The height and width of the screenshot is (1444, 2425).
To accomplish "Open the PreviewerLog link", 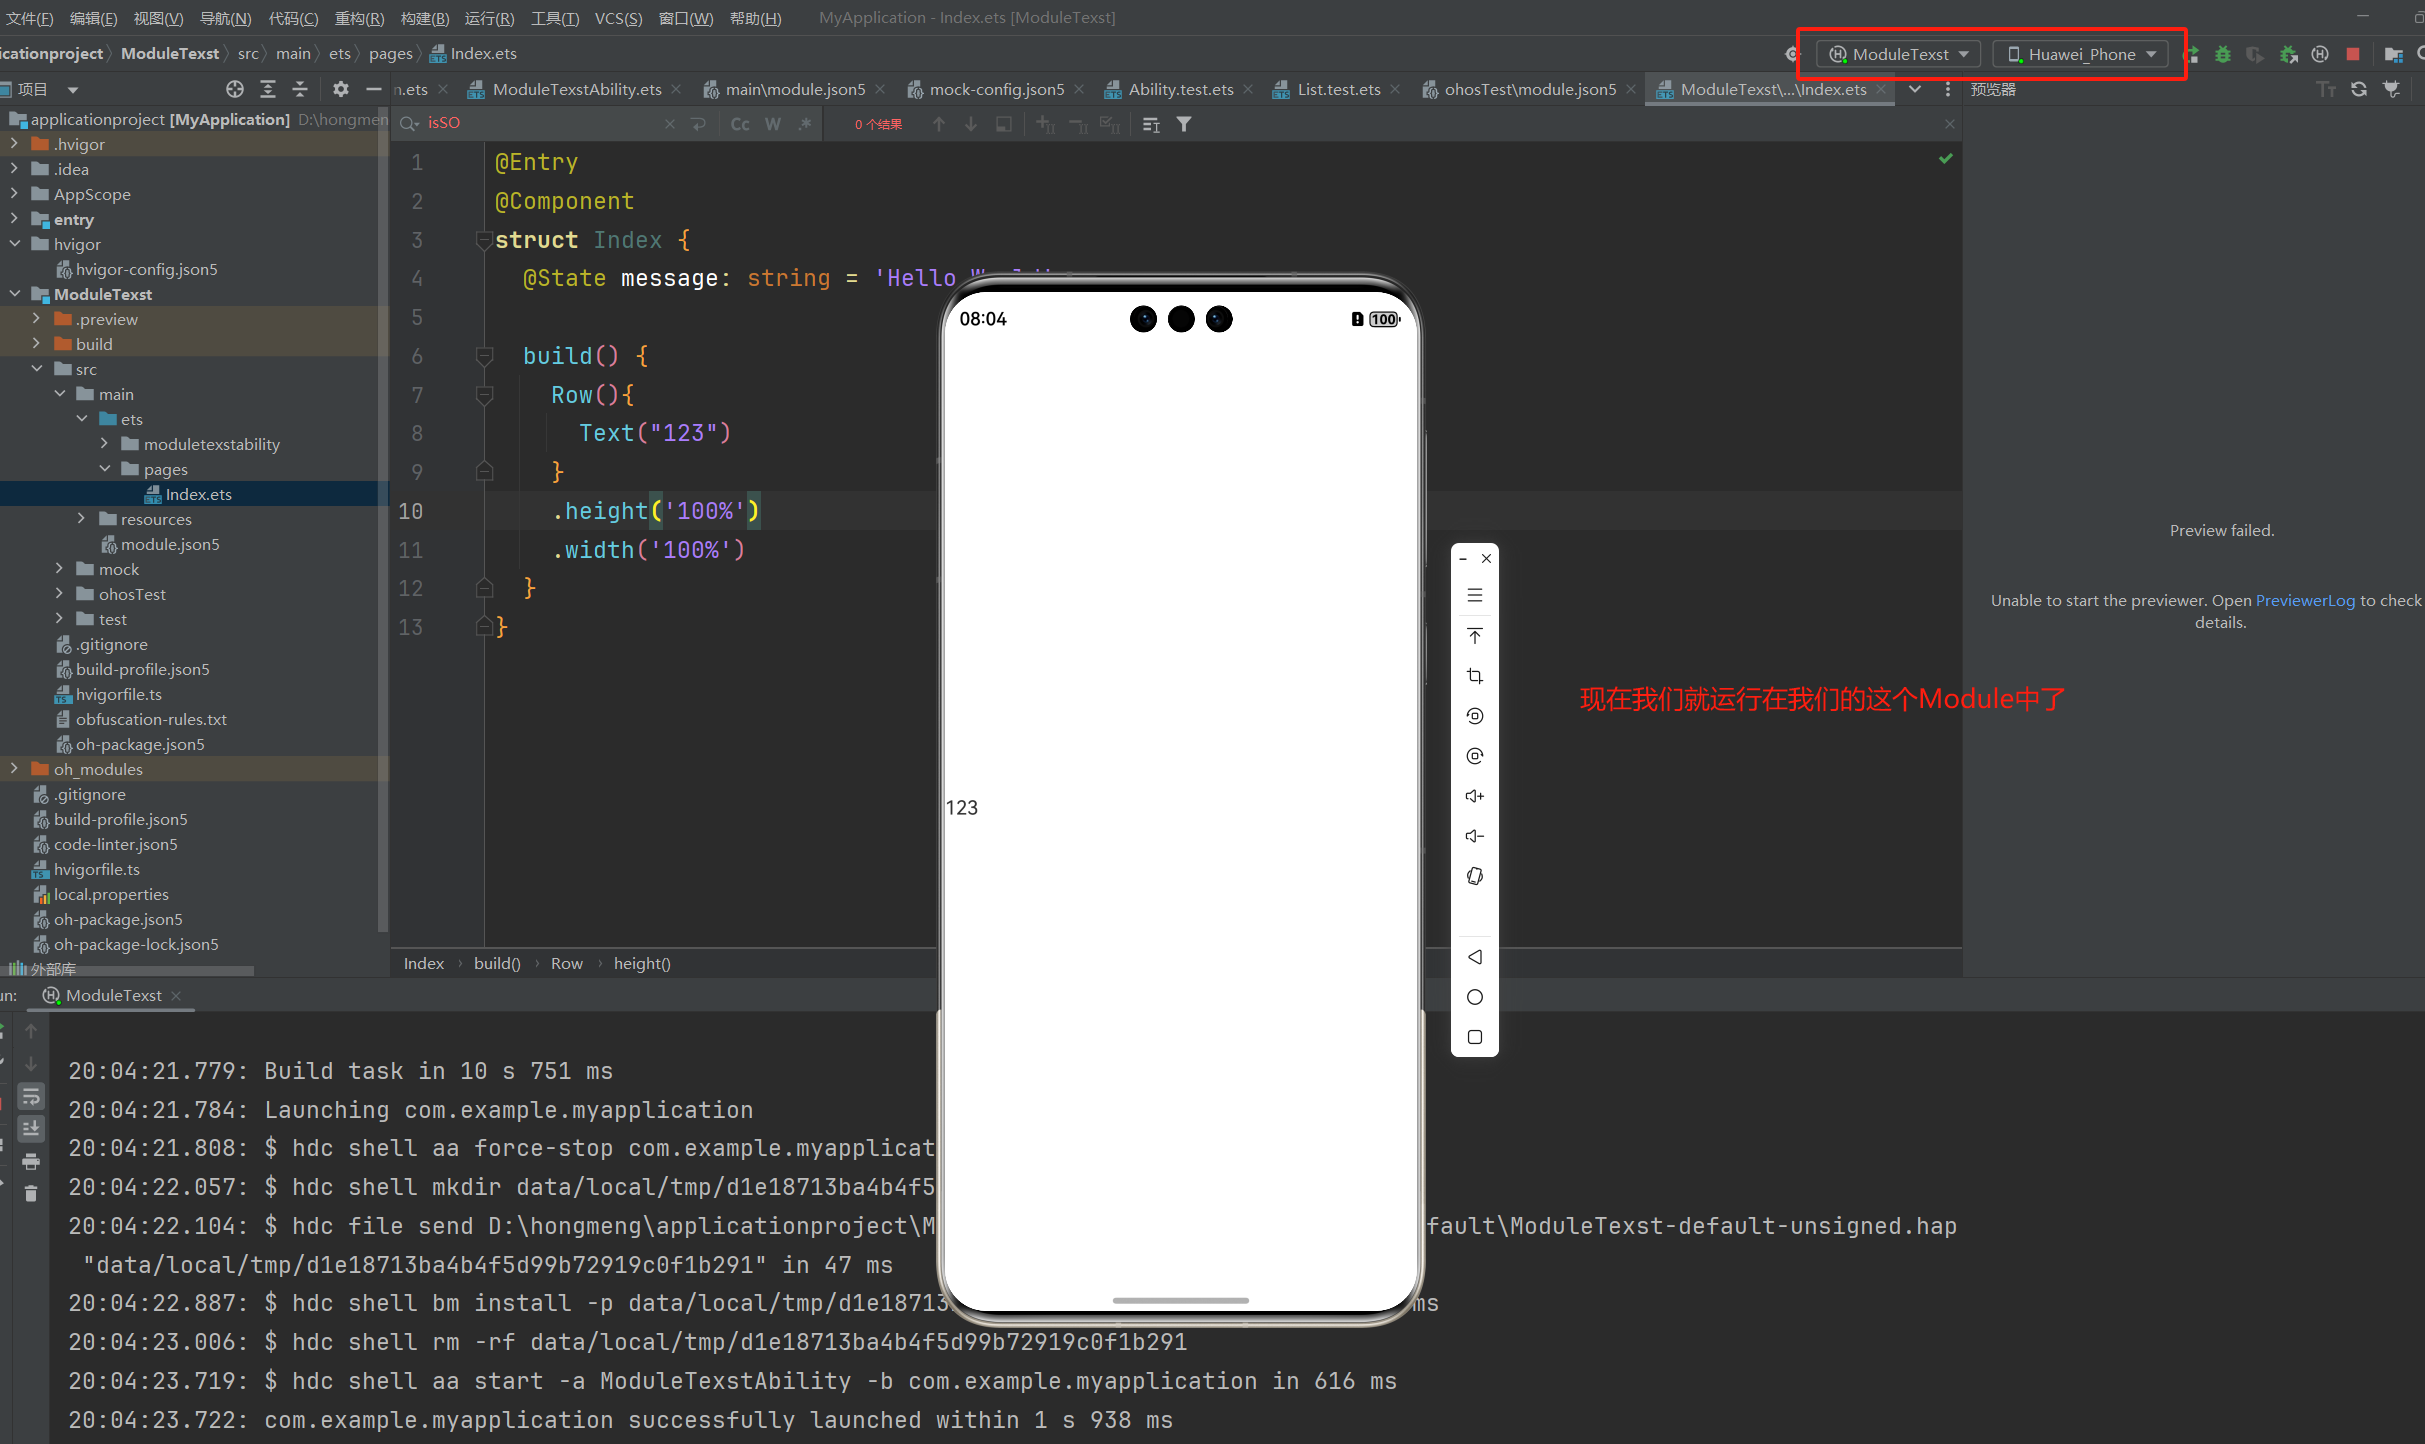I will pos(2305,600).
